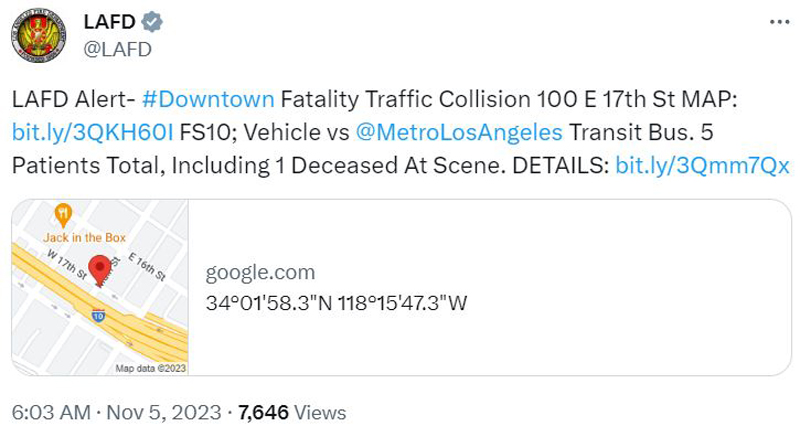Image resolution: width=800 pixels, height=426 pixels.
Task: Open the three-dot more options menu
Action: (x=779, y=22)
